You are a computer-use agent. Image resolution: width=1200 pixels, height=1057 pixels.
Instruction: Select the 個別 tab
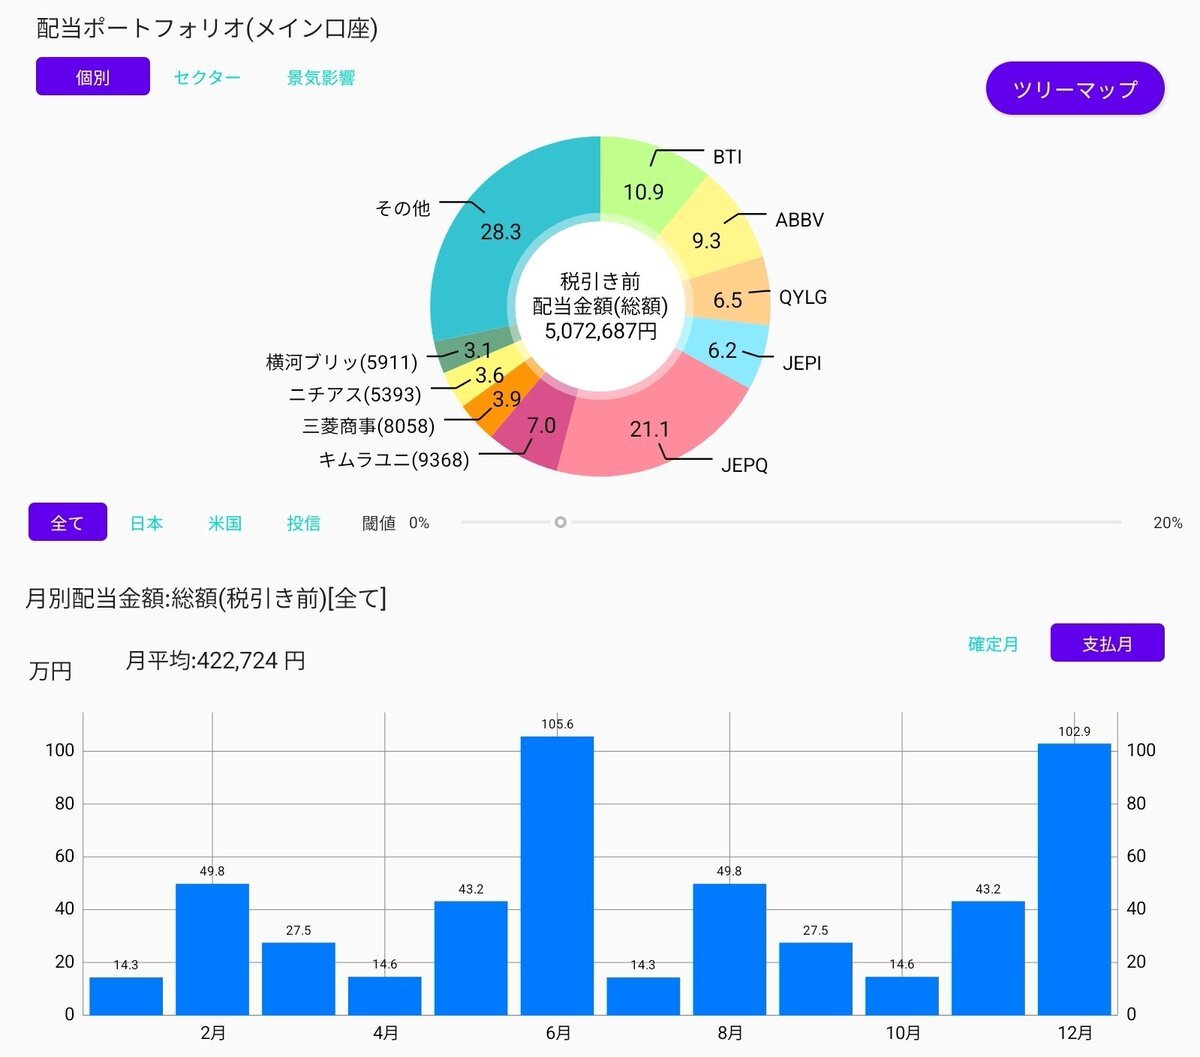(92, 77)
